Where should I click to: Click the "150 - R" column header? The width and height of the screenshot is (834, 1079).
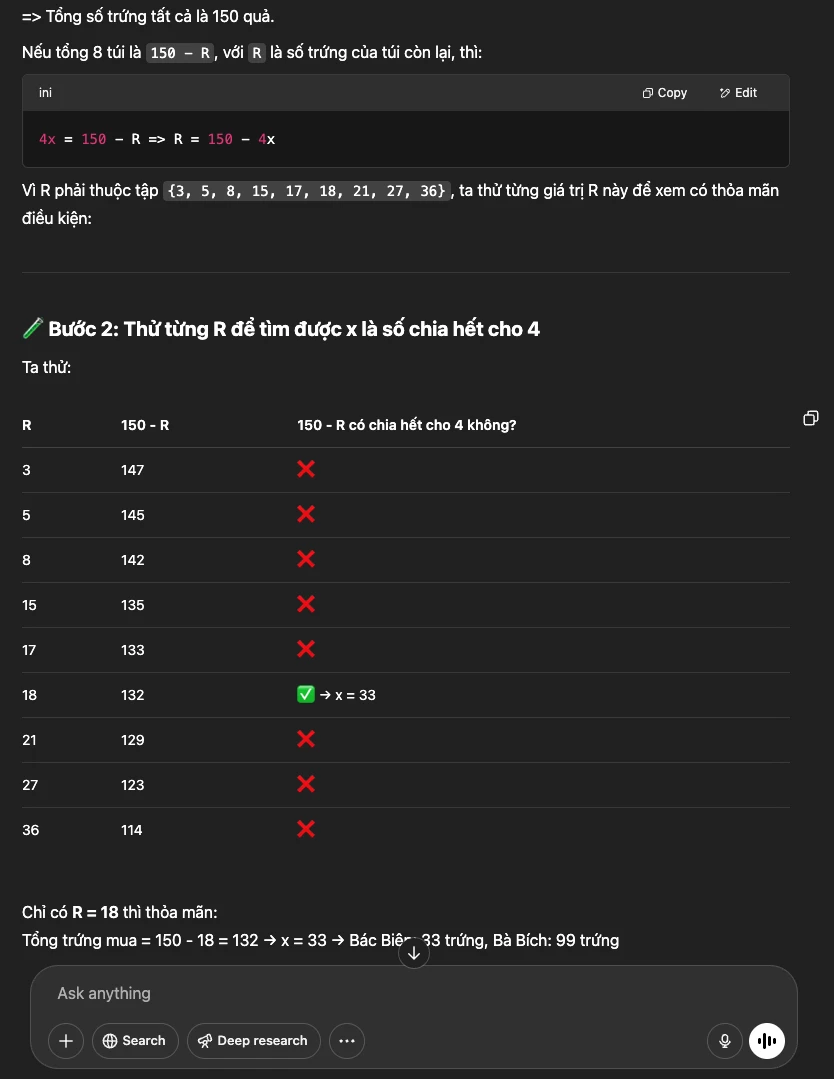pyautogui.click(x=145, y=425)
